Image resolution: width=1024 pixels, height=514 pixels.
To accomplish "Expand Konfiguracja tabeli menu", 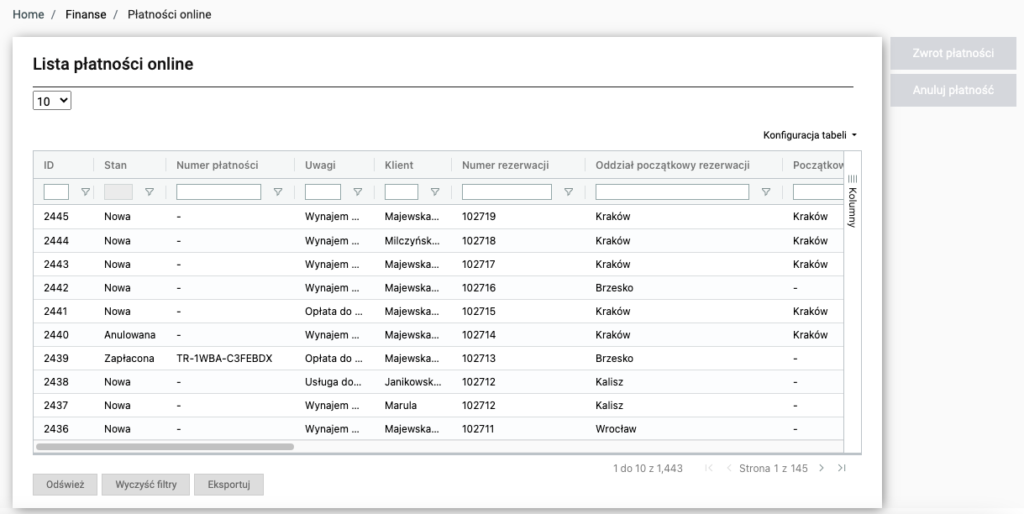I will tap(810, 135).
